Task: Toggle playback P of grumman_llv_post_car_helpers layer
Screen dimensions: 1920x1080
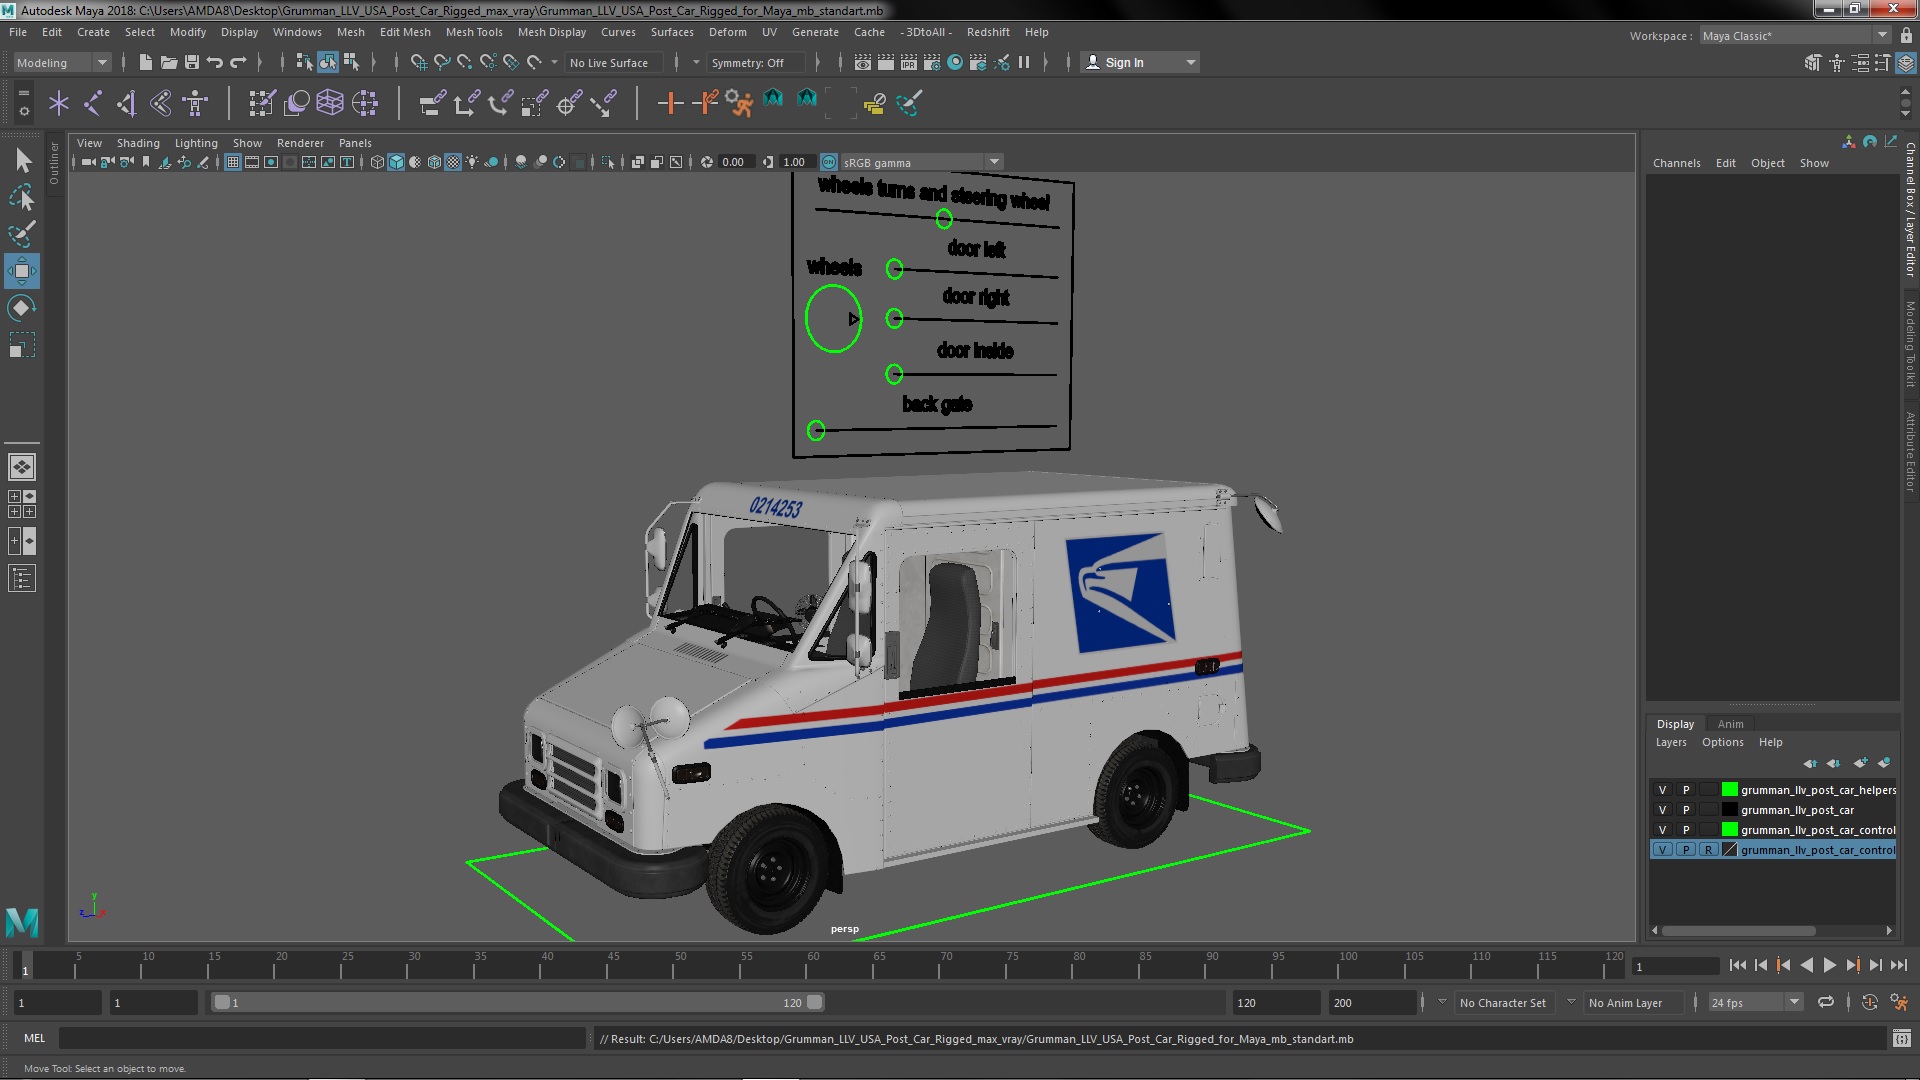Action: point(1686,790)
